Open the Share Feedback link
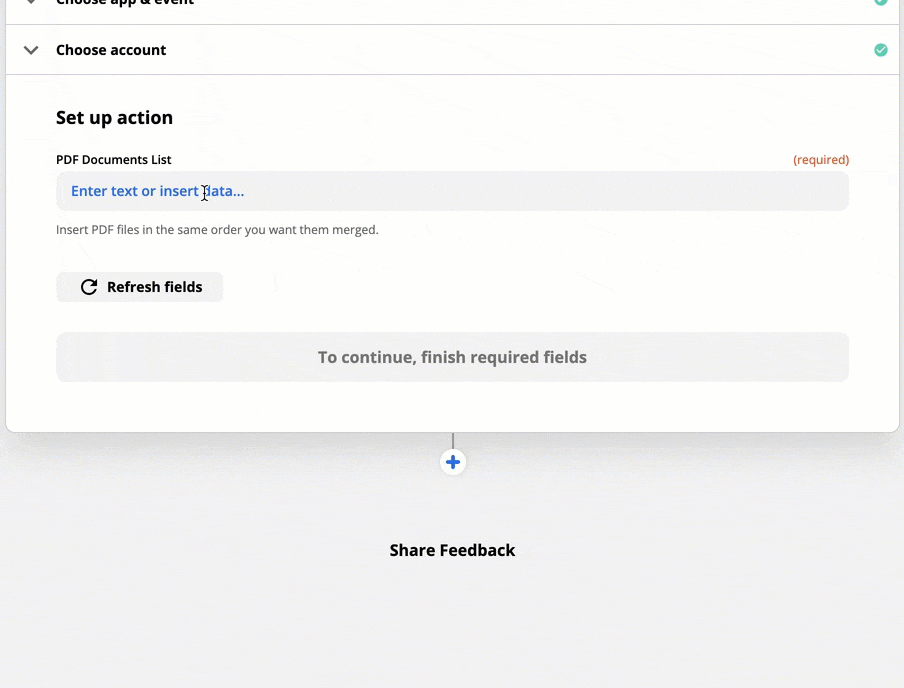 tap(452, 550)
